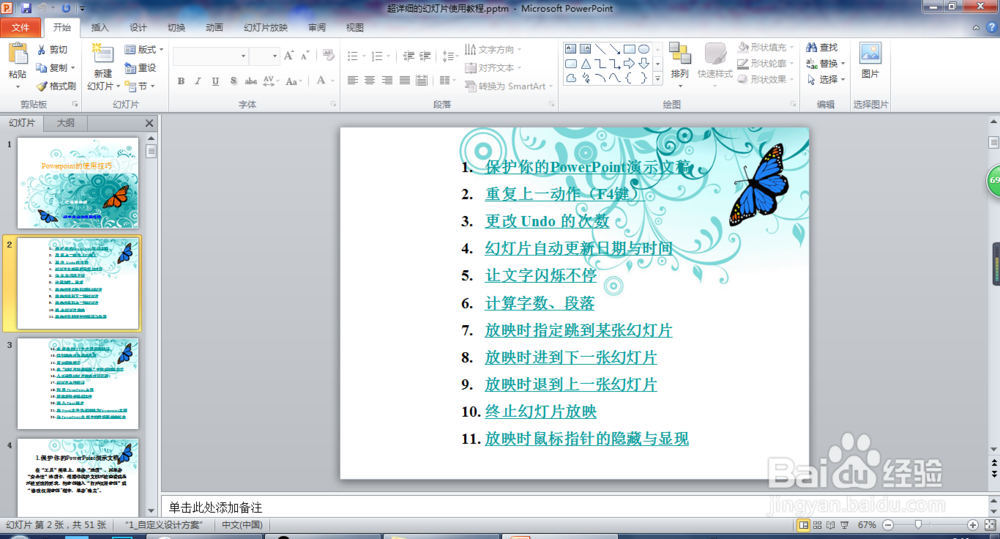Click Shape Outline (形状轮廓) button
1000x539 pixels.
coord(763,63)
